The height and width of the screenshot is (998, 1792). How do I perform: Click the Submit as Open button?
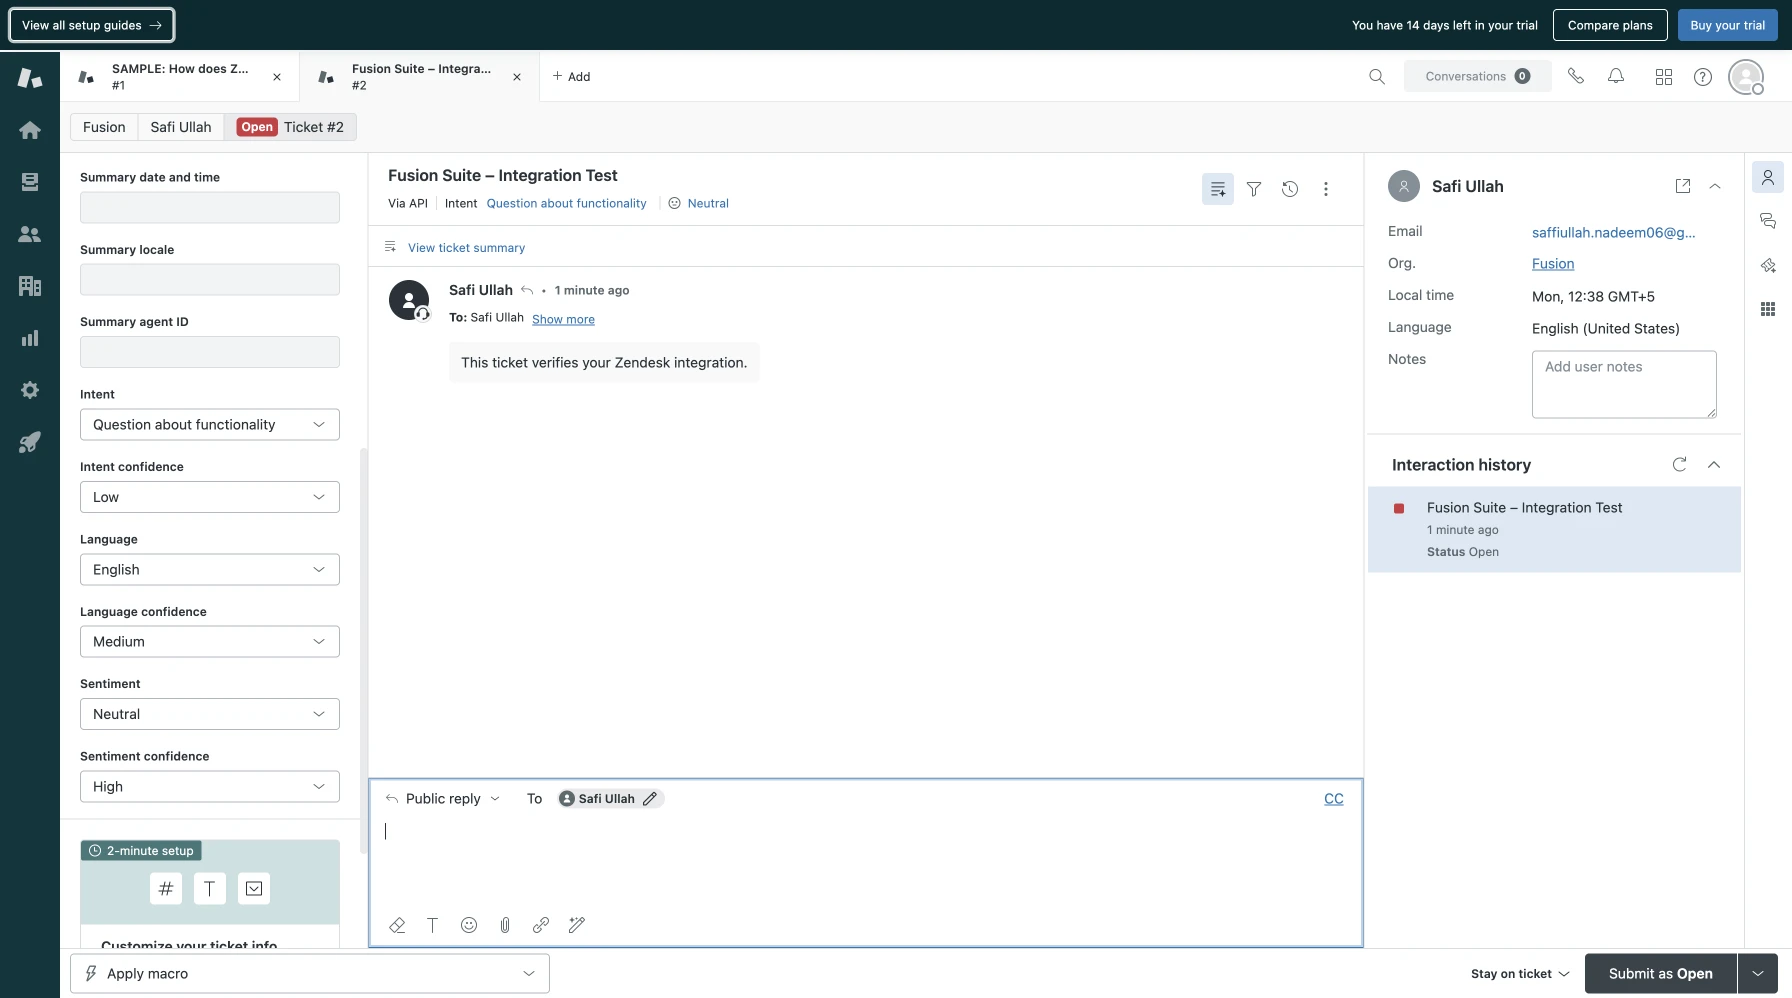coord(1660,973)
